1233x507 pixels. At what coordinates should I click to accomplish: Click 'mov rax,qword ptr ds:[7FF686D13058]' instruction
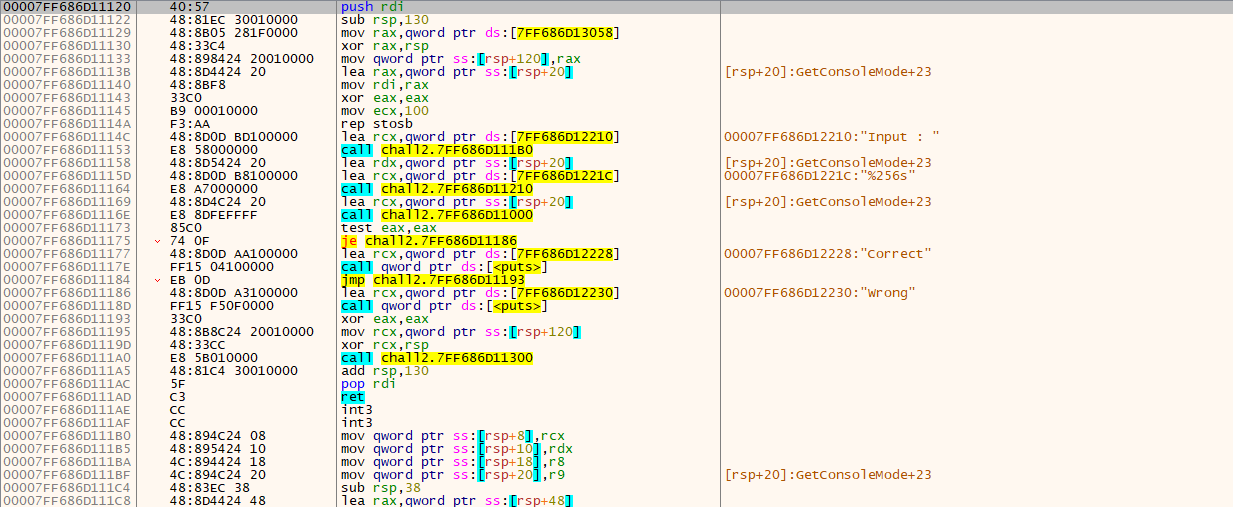(480, 33)
